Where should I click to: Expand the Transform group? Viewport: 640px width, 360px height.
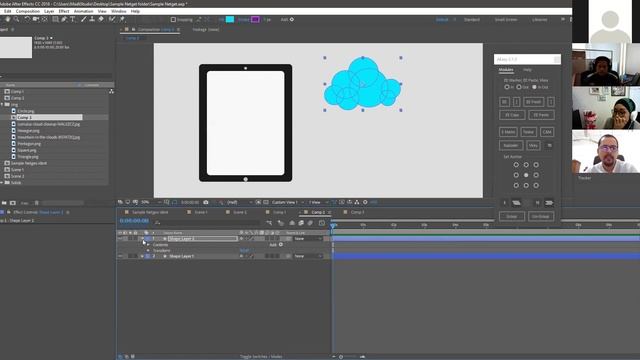(148, 251)
